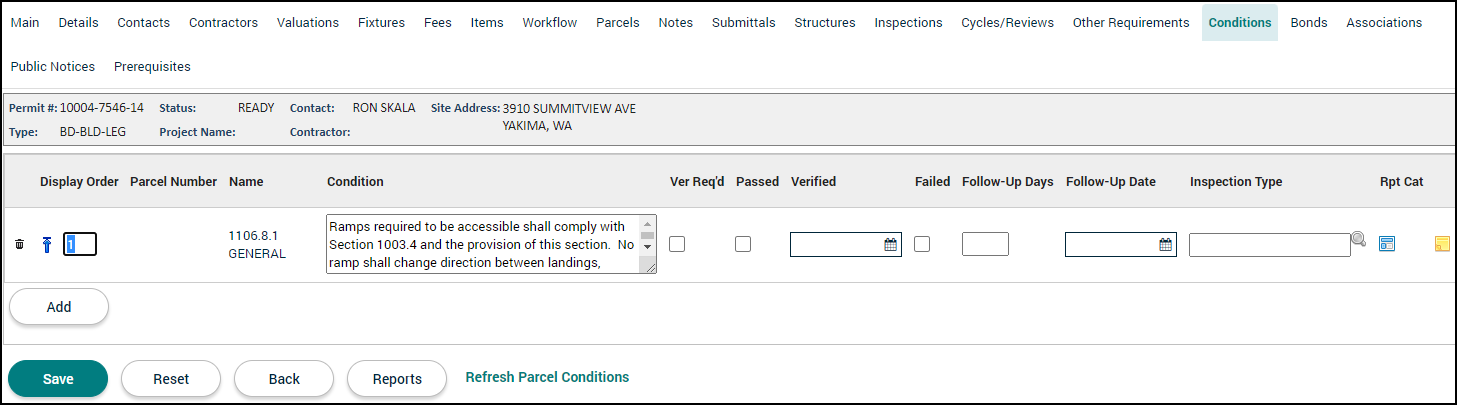Click the blue report category icon
Viewport: 1457px width, 405px height.
[x=1387, y=244]
